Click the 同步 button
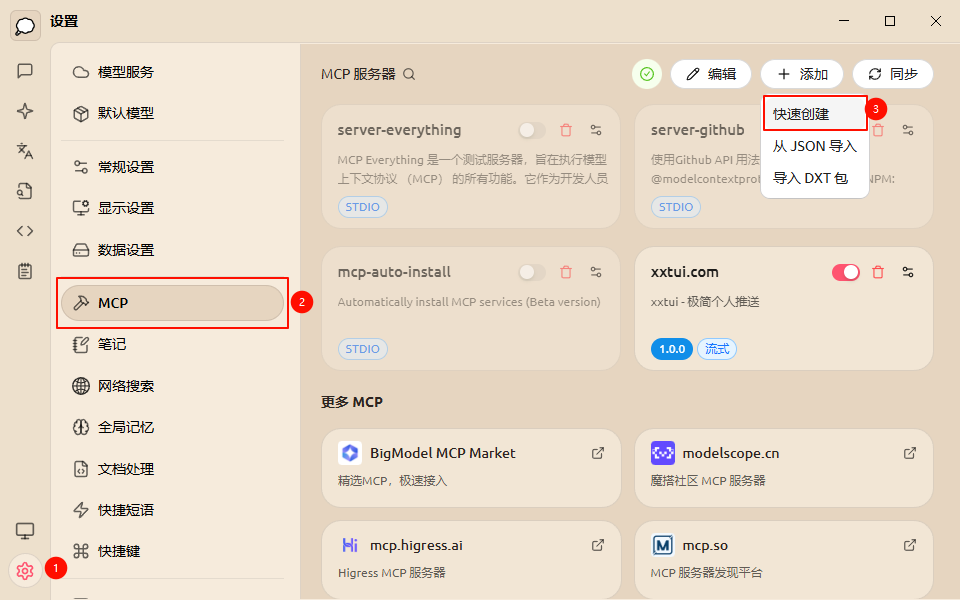 [x=893, y=73]
